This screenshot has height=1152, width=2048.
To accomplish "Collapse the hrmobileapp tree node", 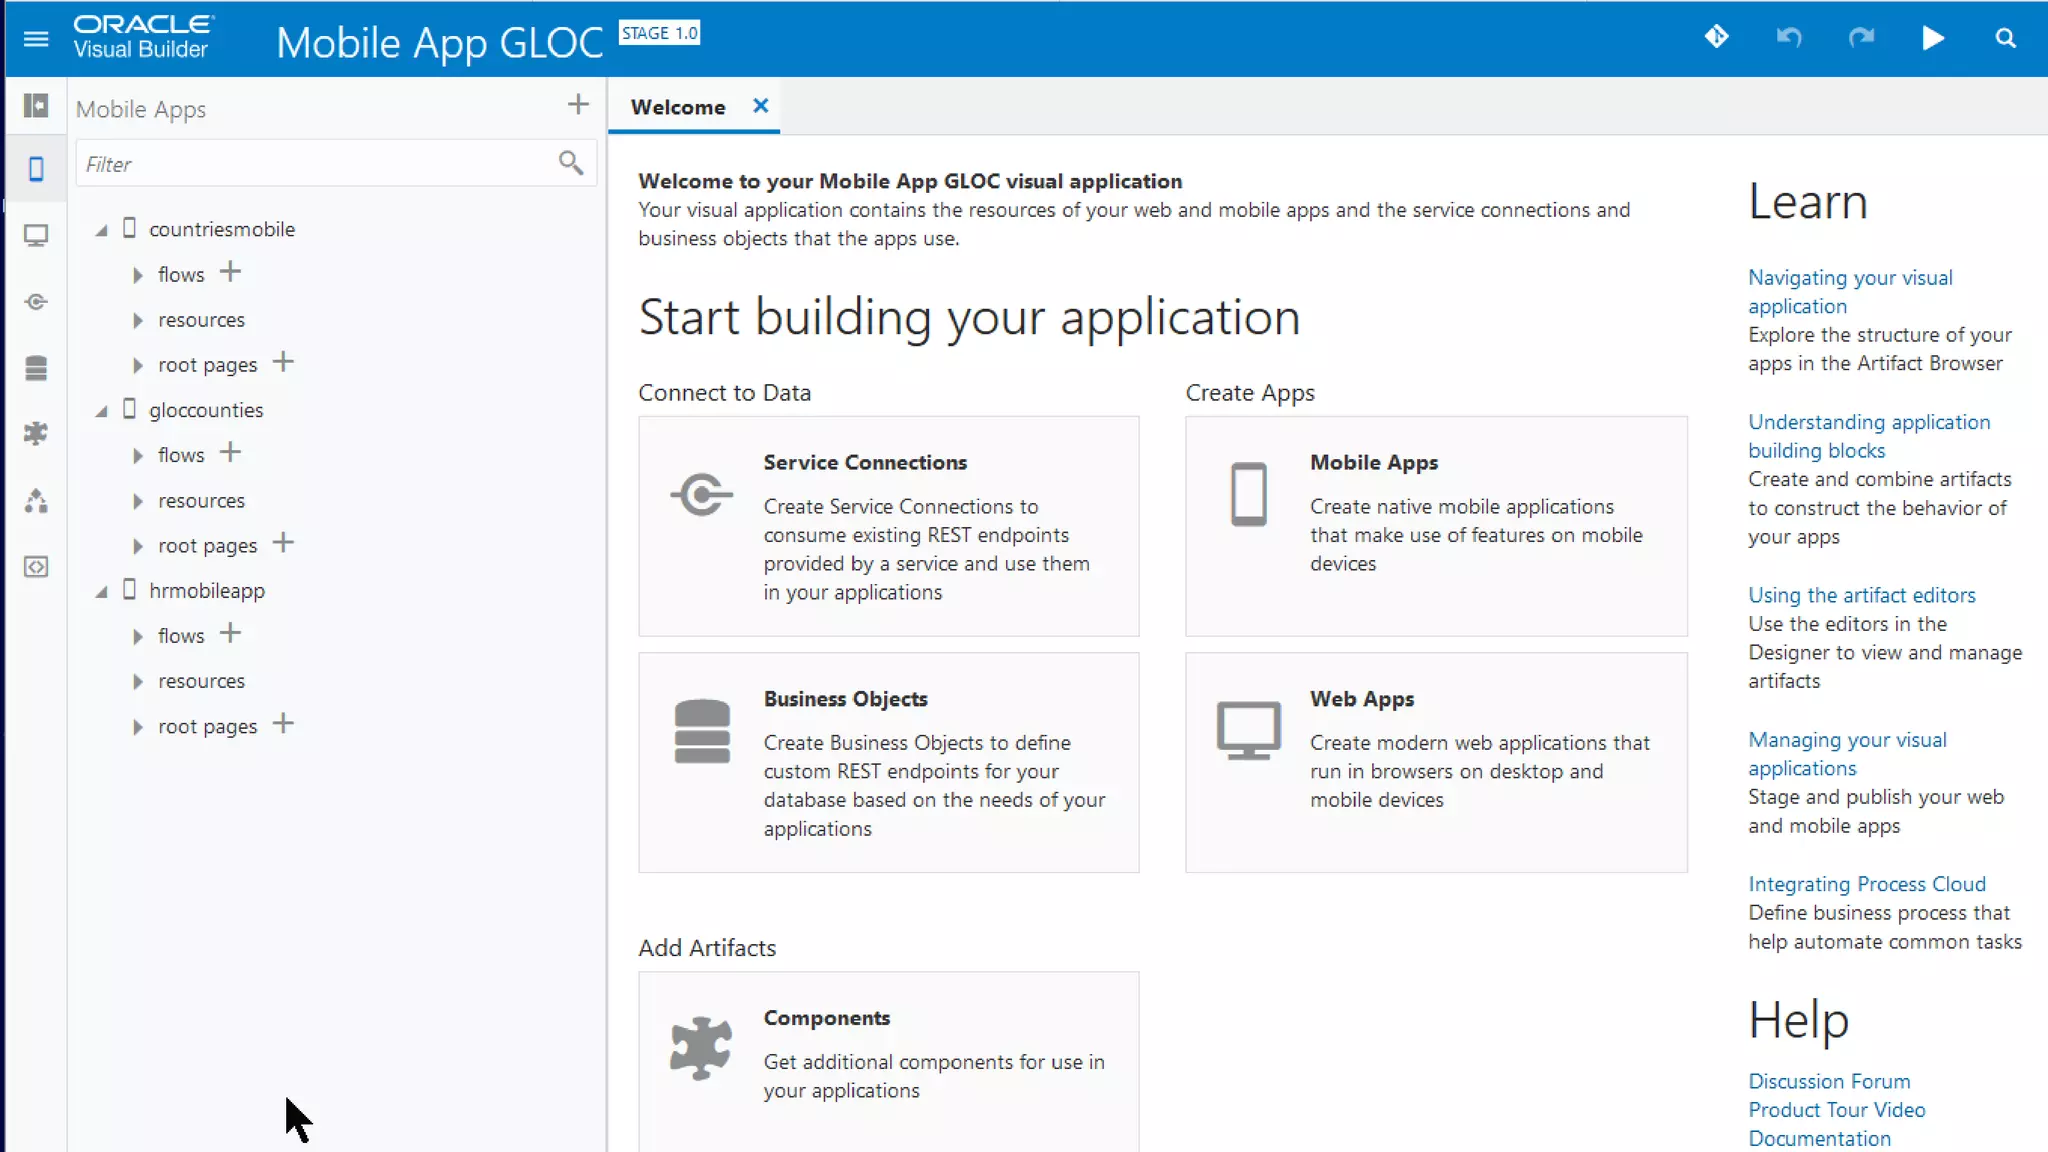I will [x=102, y=592].
